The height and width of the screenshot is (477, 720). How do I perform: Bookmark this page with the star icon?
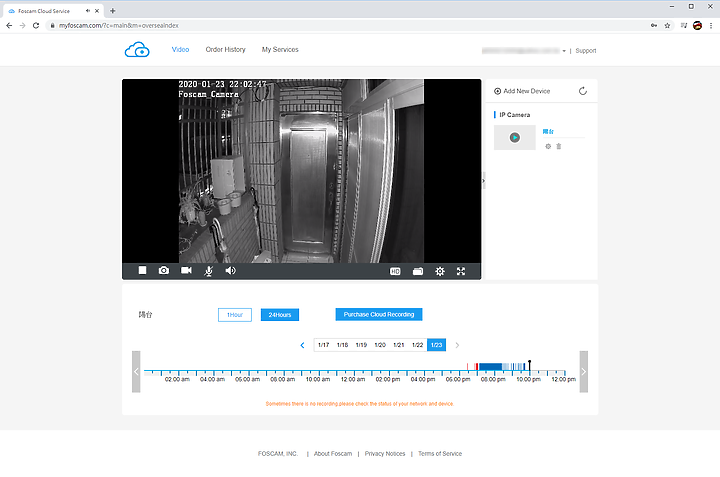click(x=667, y=26)
